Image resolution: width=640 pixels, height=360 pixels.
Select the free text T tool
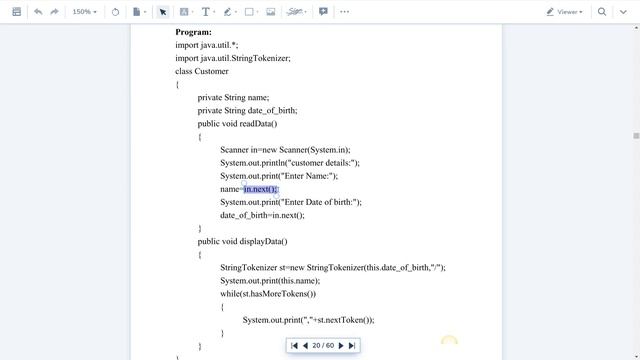[206, 12]
